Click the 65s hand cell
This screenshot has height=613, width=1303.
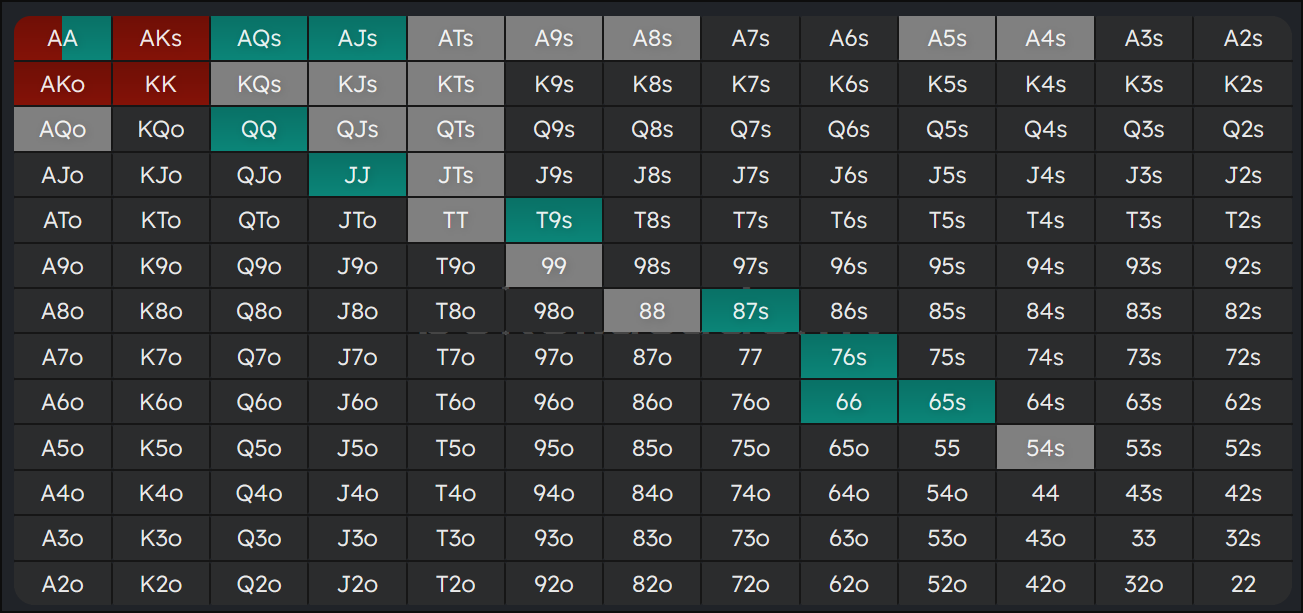[x=947, y=402]
